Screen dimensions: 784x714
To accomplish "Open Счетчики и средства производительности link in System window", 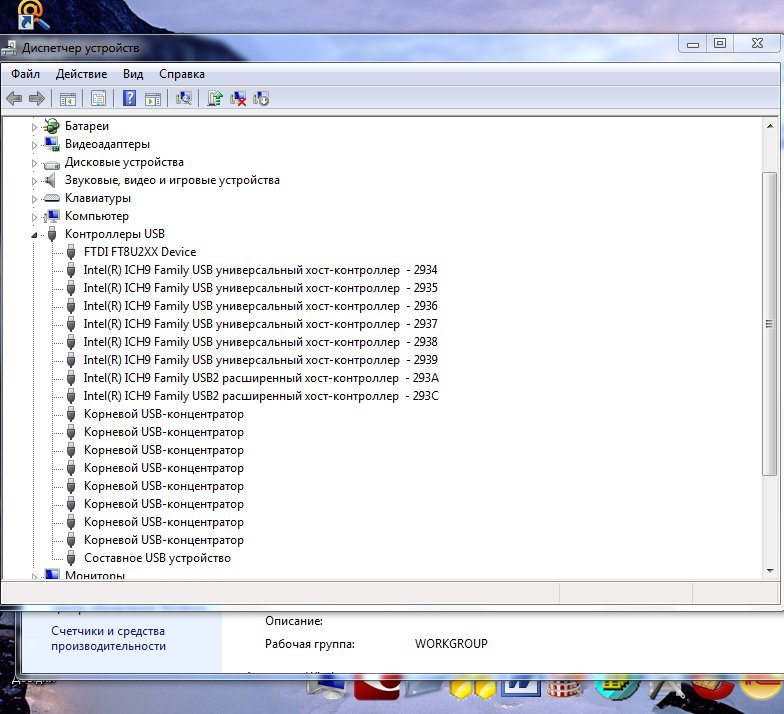I will (108, 638).
